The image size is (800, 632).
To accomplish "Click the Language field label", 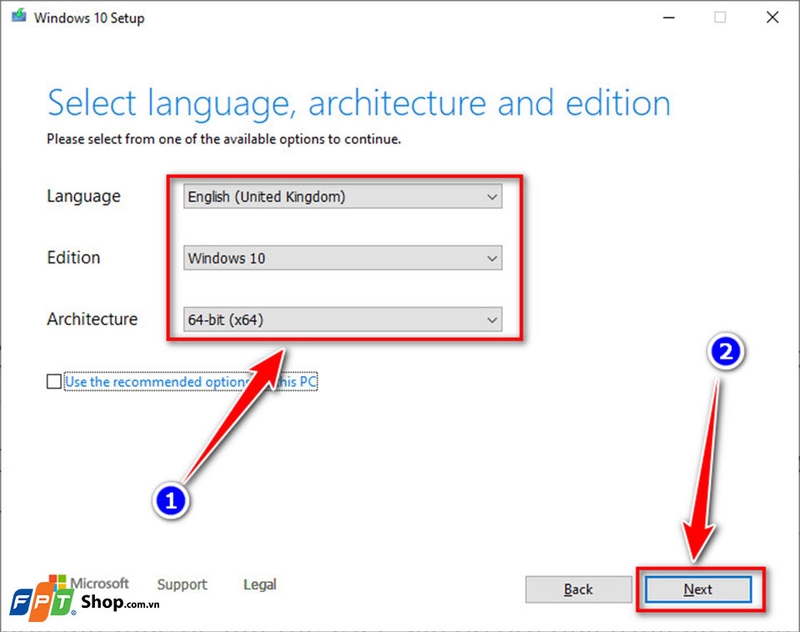I will (x=84, y=196).
